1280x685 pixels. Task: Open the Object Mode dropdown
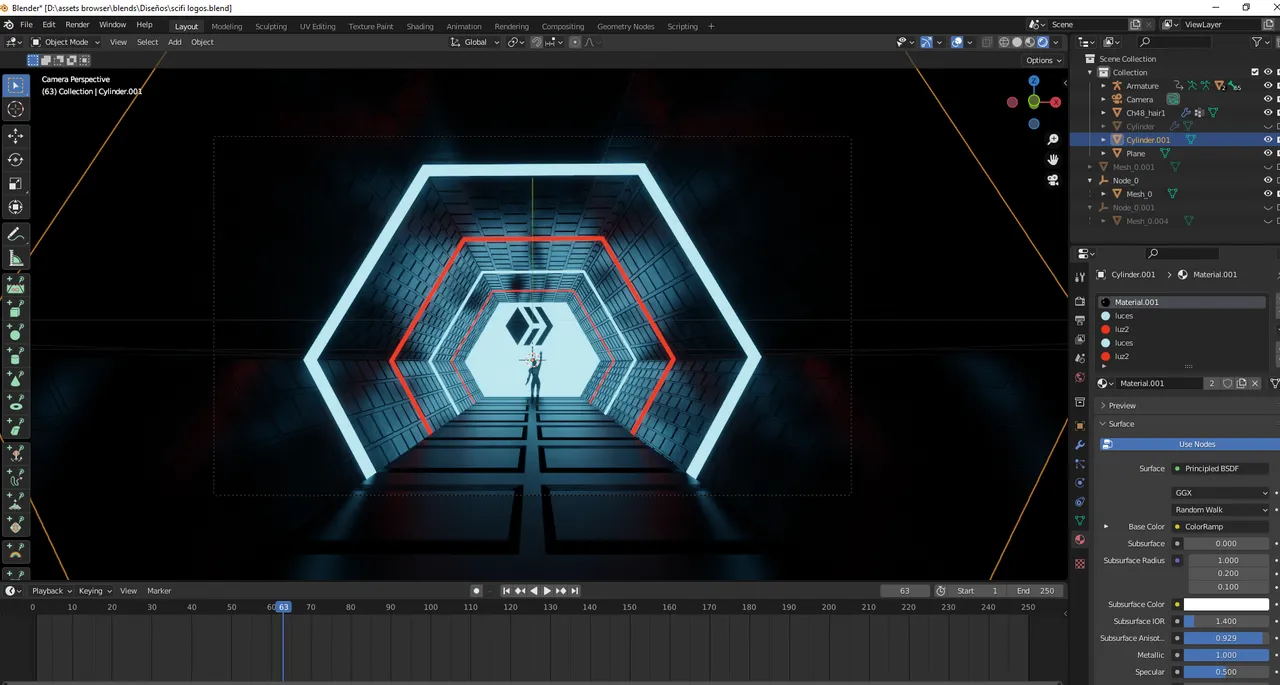(65, 42)
